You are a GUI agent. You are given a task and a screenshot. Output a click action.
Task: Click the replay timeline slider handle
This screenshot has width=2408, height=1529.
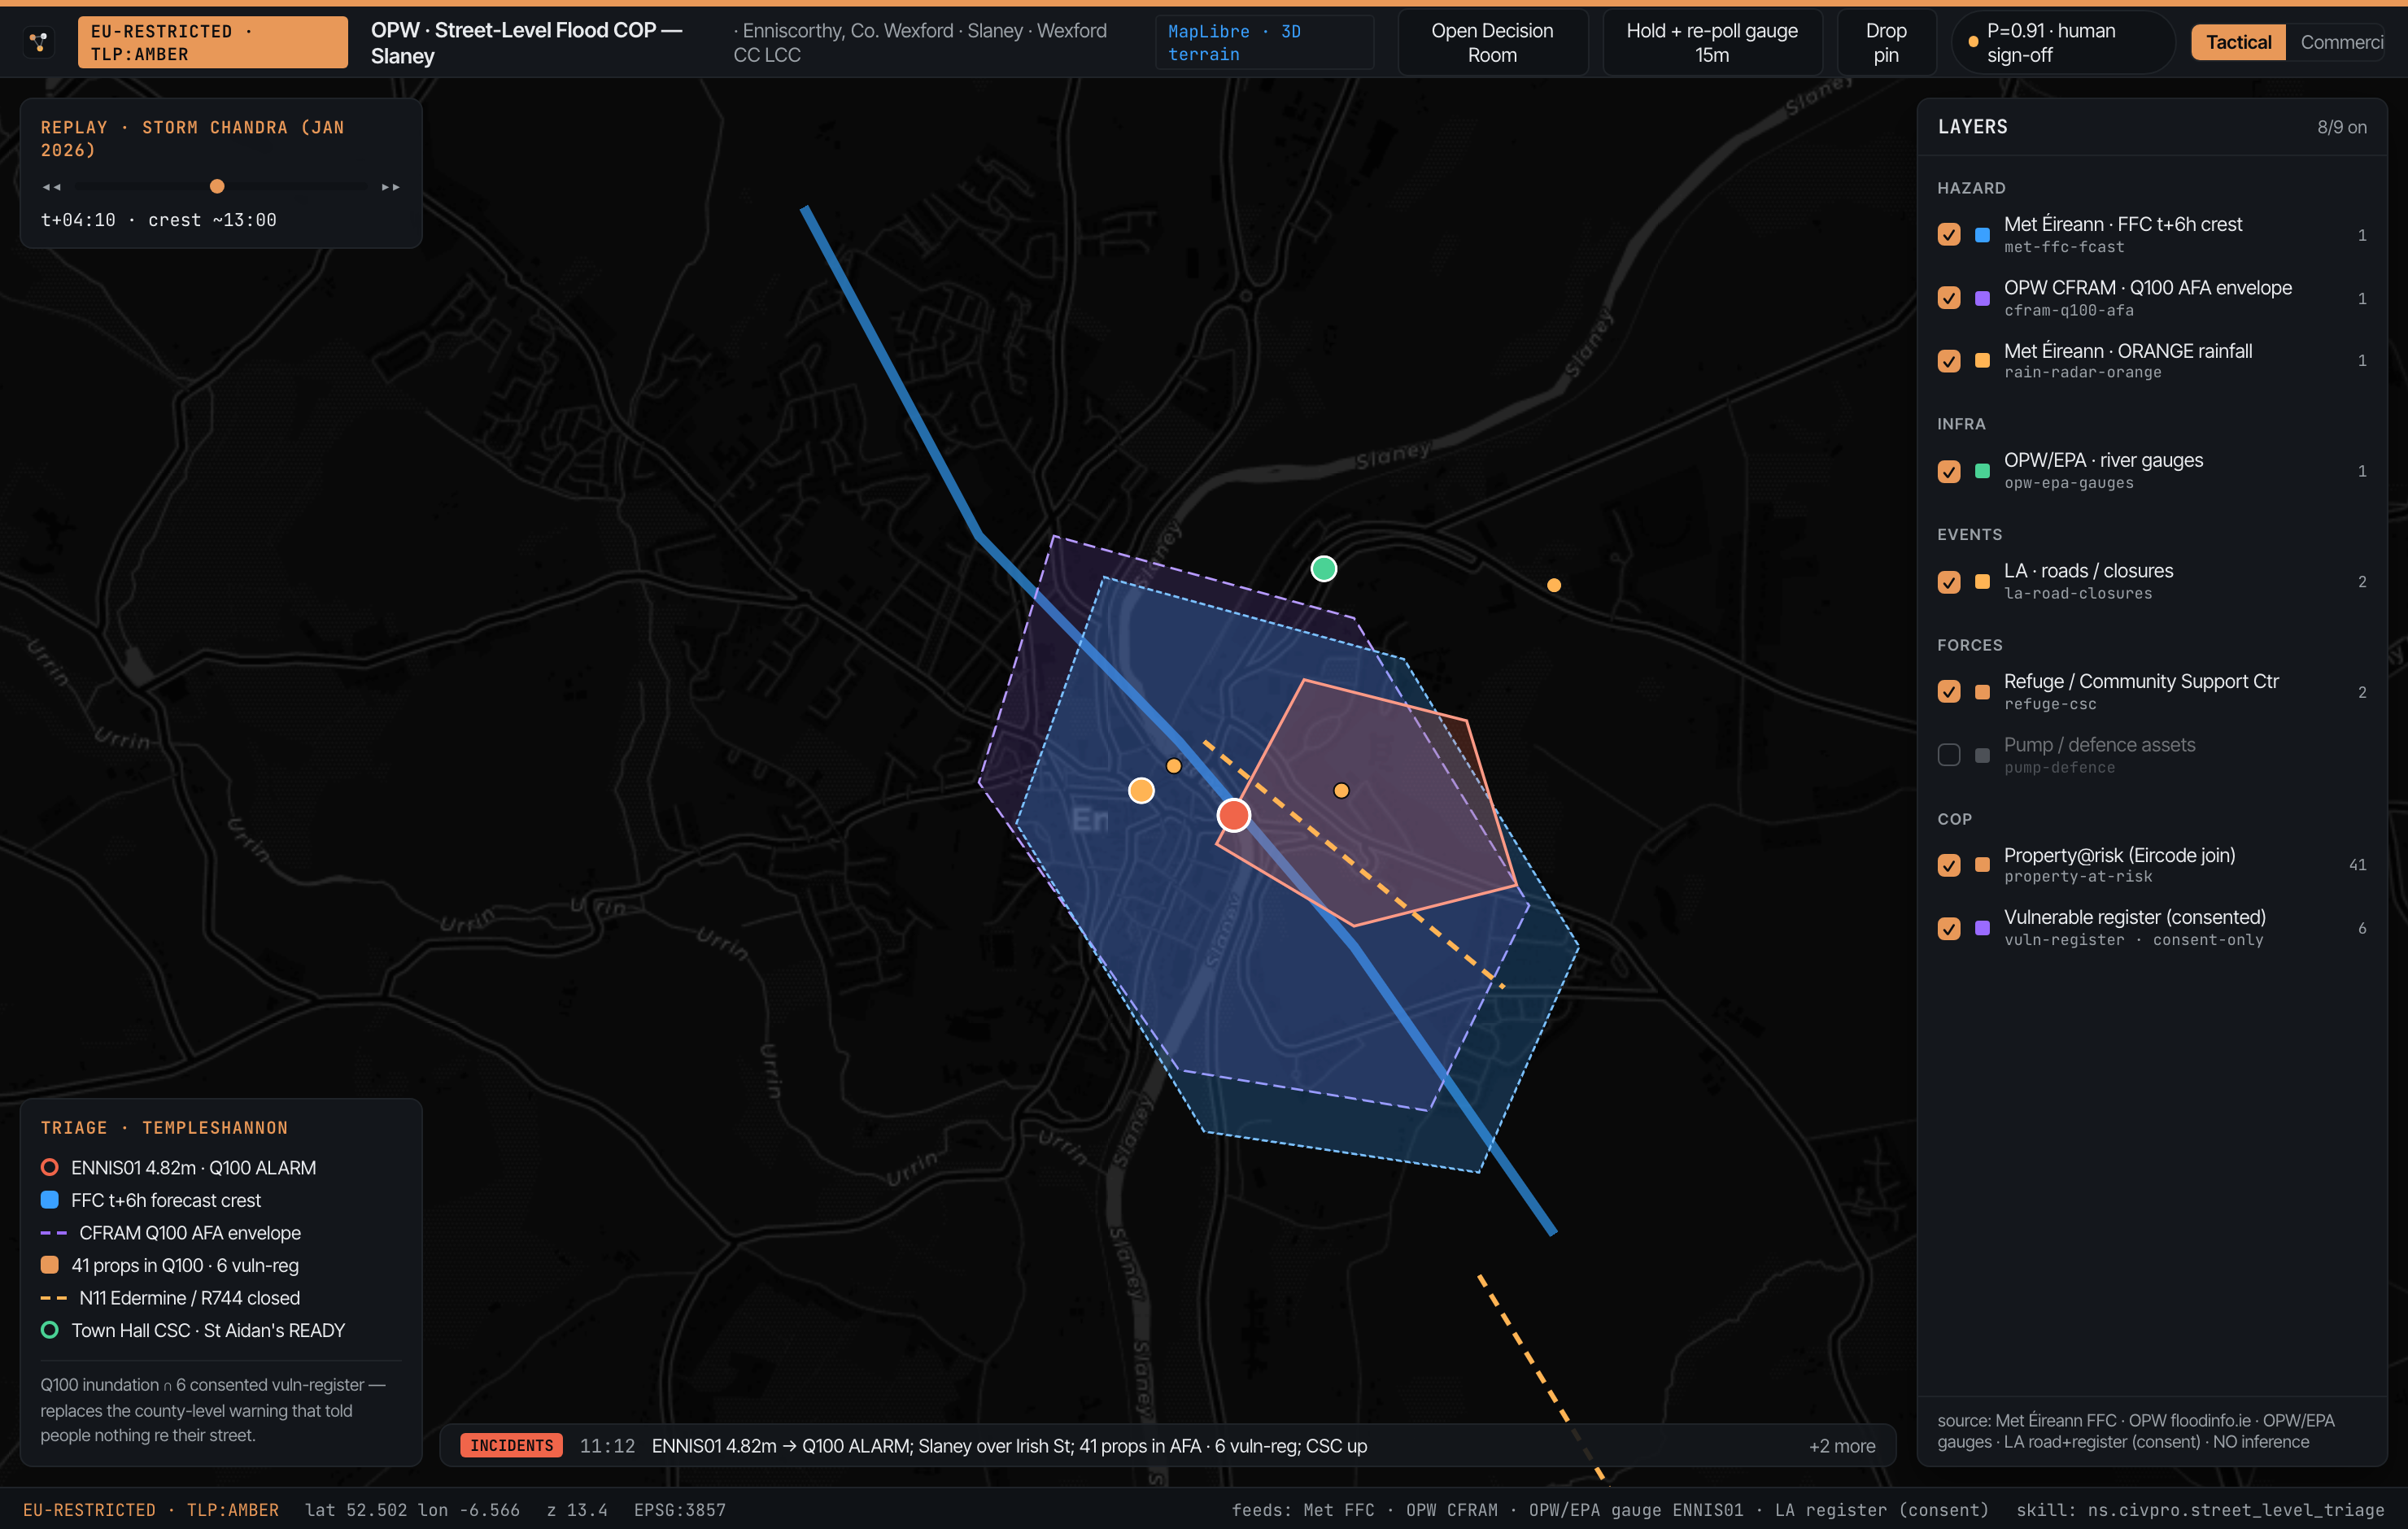click(217, 186)
